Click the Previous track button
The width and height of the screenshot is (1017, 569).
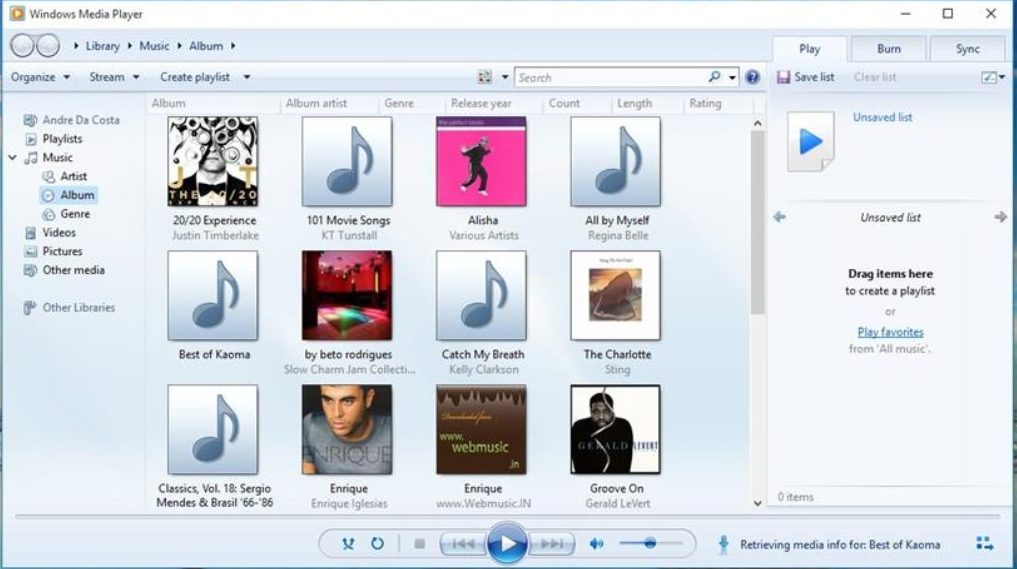pos(462,544)
